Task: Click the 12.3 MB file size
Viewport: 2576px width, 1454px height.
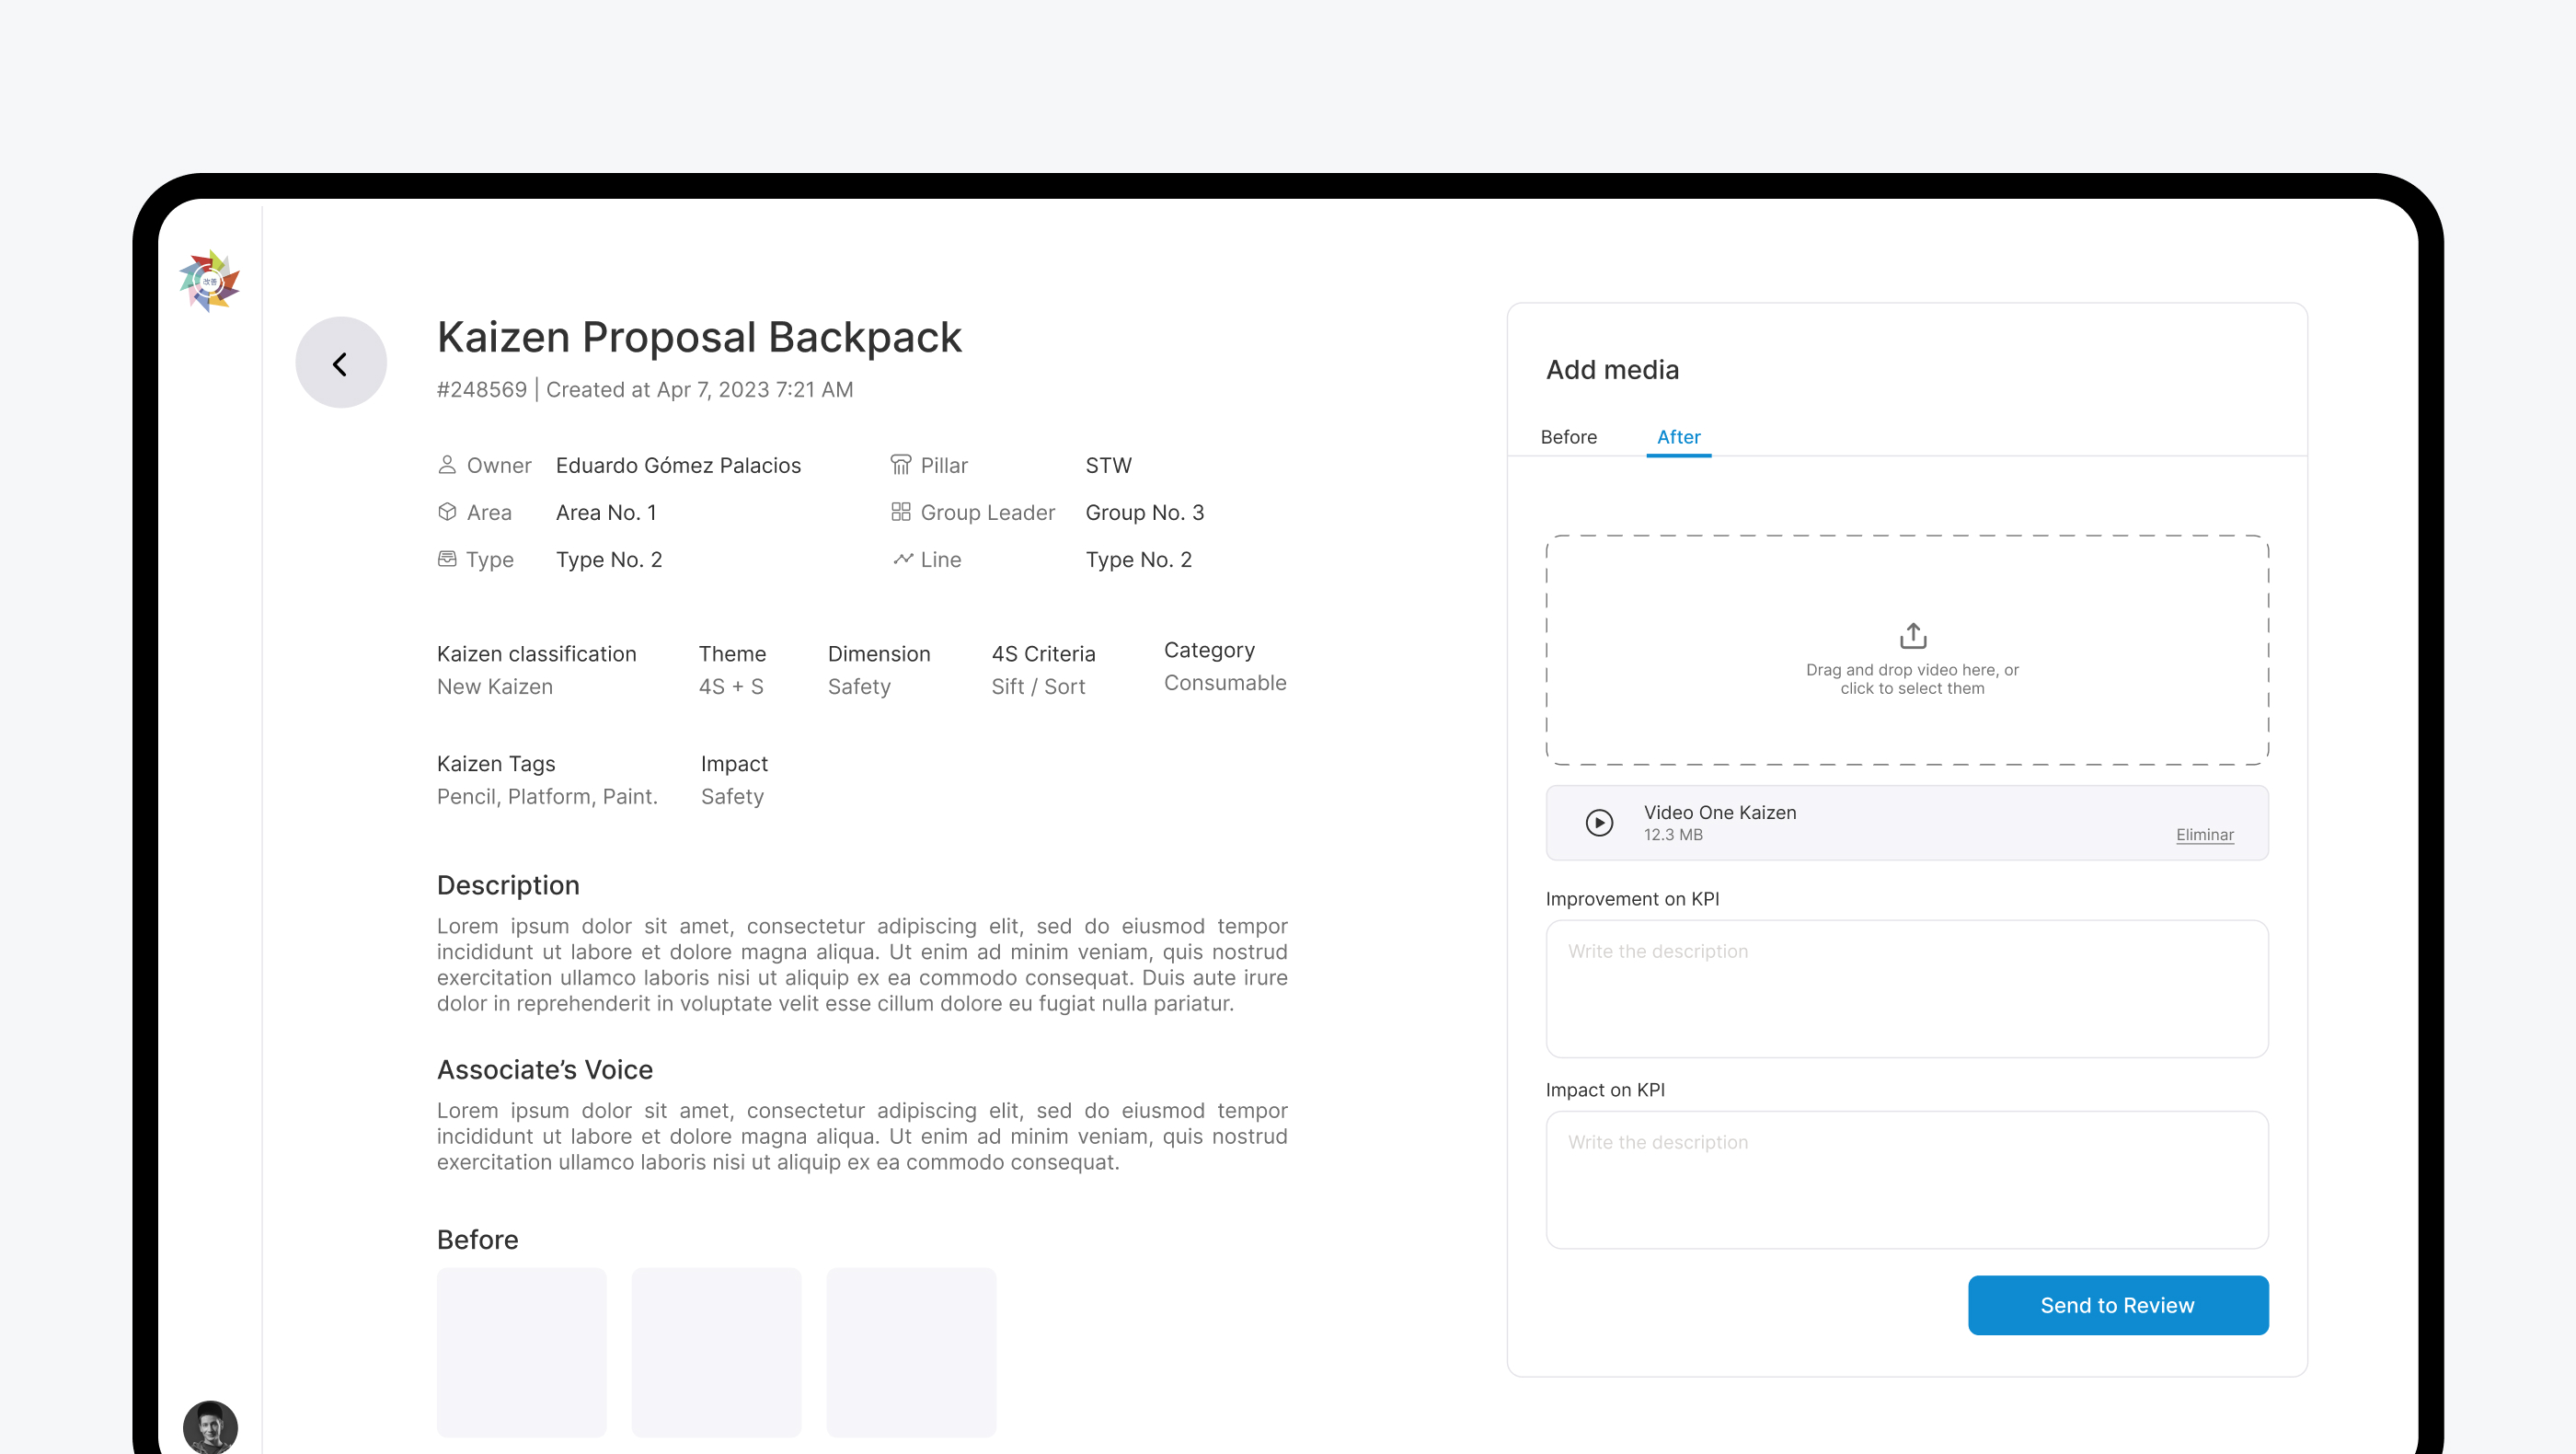Action: (1673, 835)
